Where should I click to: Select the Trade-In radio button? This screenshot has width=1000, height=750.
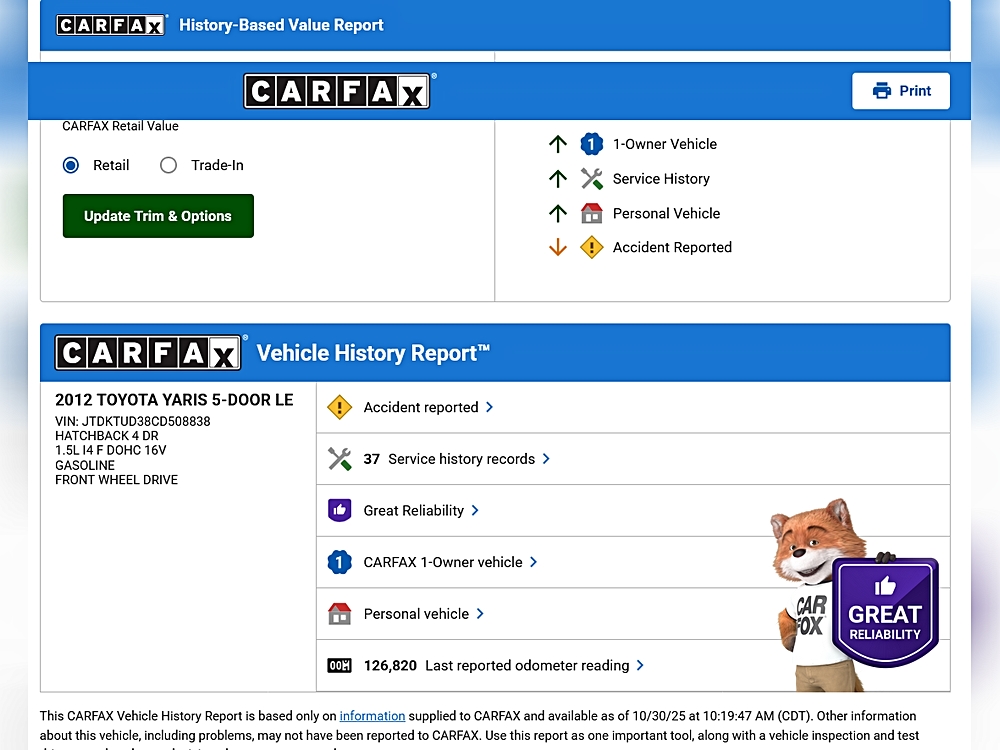[169, 166]
